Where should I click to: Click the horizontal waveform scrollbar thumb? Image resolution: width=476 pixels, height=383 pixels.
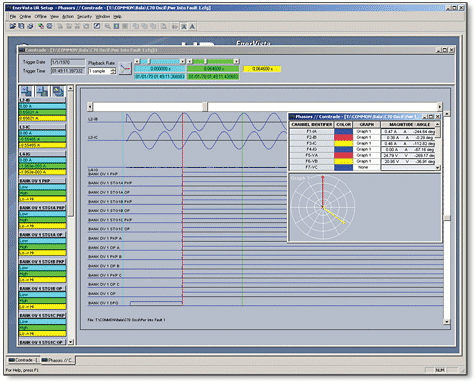point(205,107)
